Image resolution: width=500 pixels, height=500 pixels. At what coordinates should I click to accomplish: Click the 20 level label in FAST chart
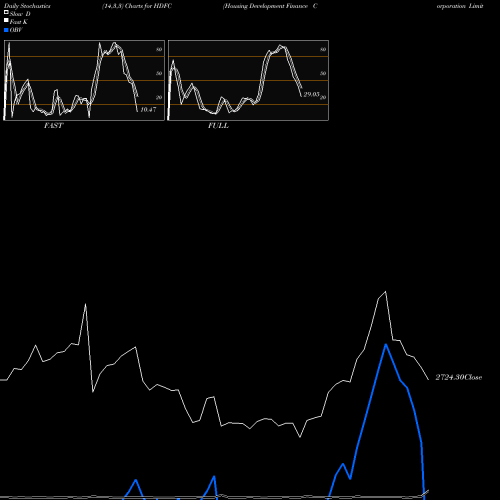pyautogui.click(x=159, y=97)
